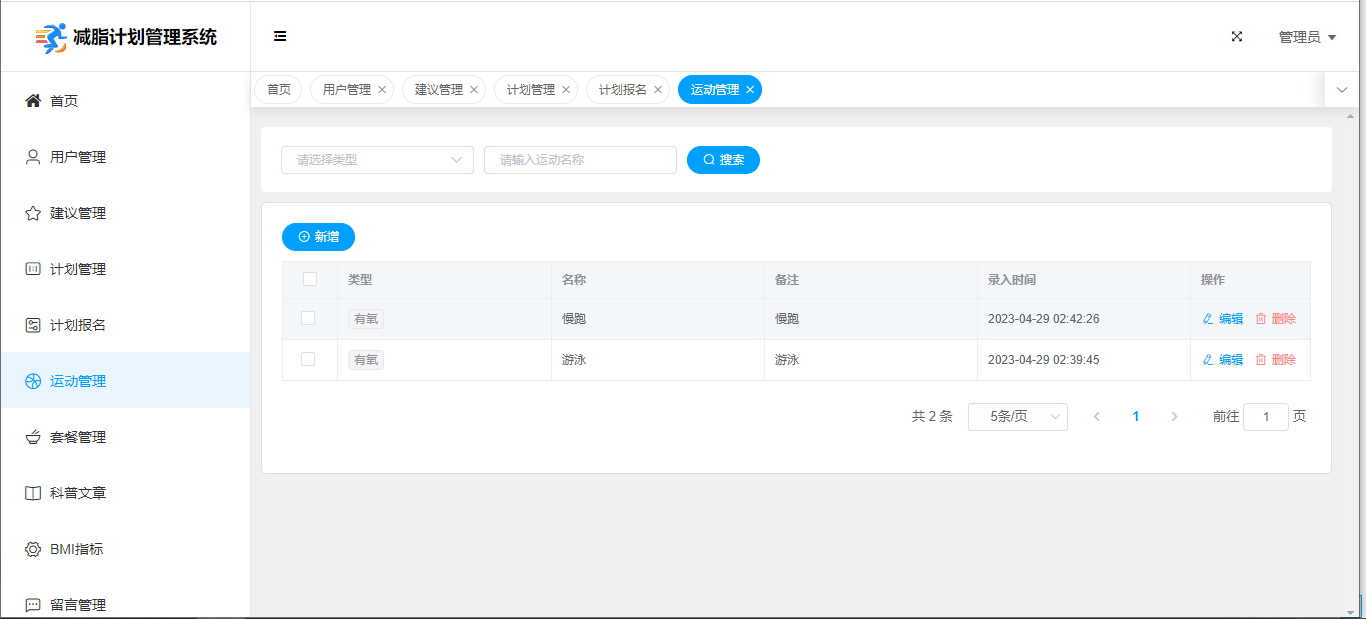Image resolution: width=1366 pixels, height=619 pixels.
Task: Click the 留言管理 chat bubble icon
Action: pos(33,604)
